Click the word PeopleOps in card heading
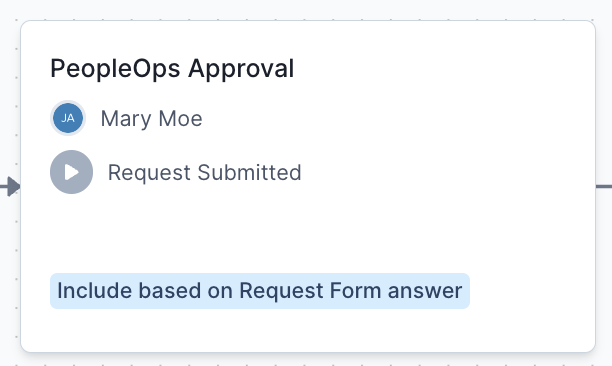 click(x=116, y=69)
